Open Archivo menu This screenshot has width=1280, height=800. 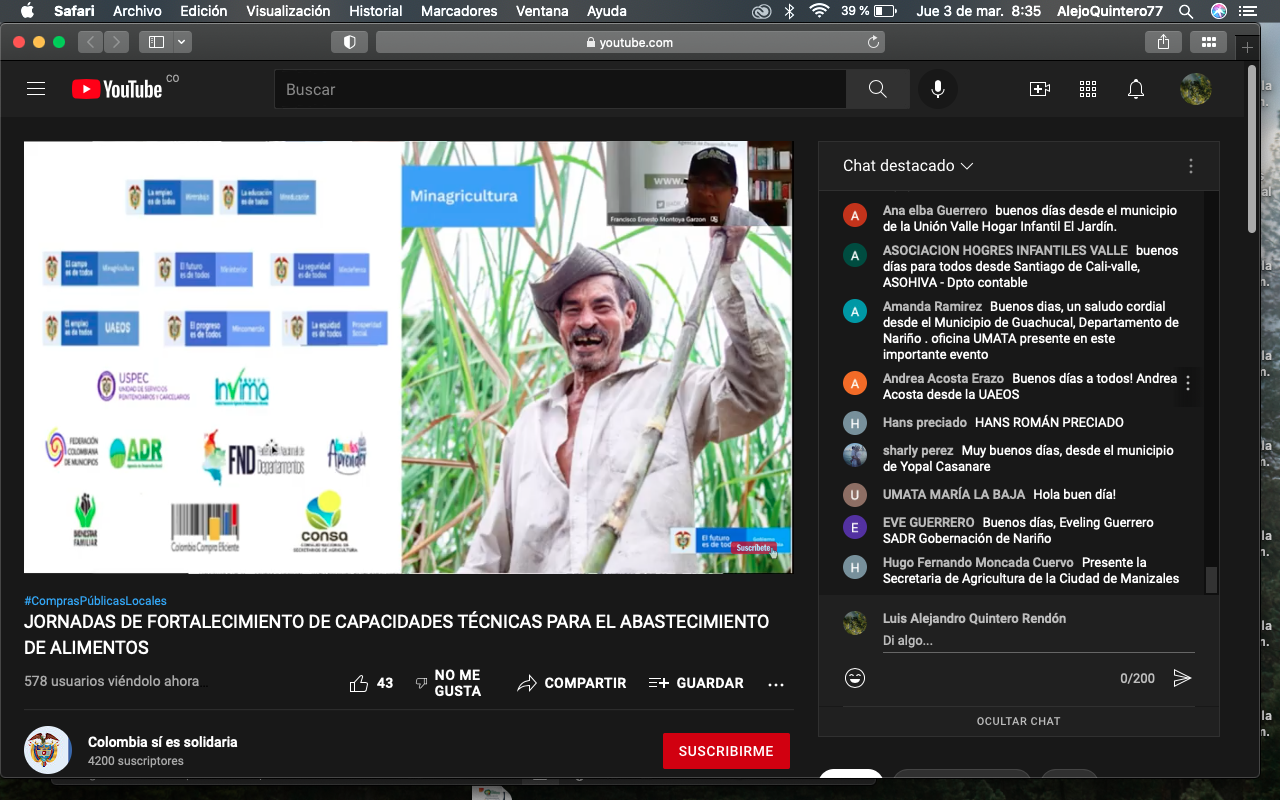138,11
